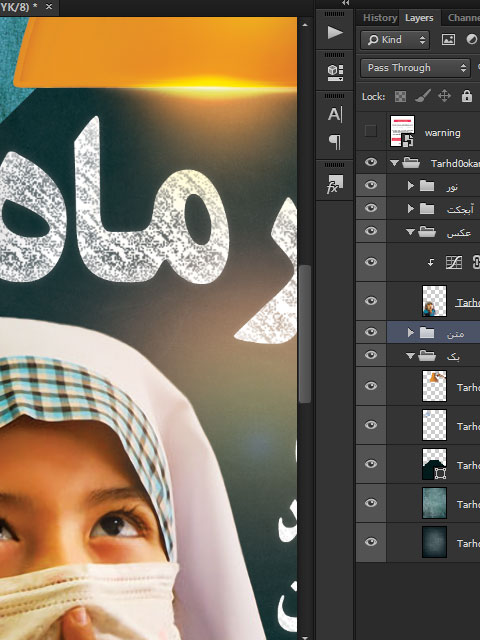
Task: Open the 3D panel cube icon
Action: coord(335,73)
